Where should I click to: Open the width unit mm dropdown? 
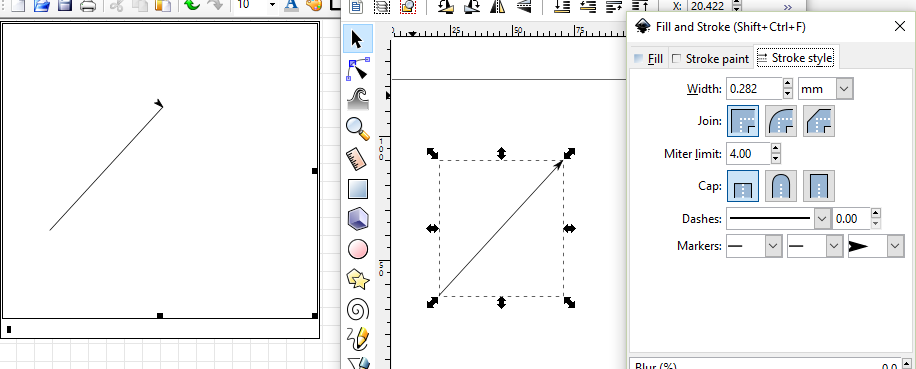[x=825, y=89]
